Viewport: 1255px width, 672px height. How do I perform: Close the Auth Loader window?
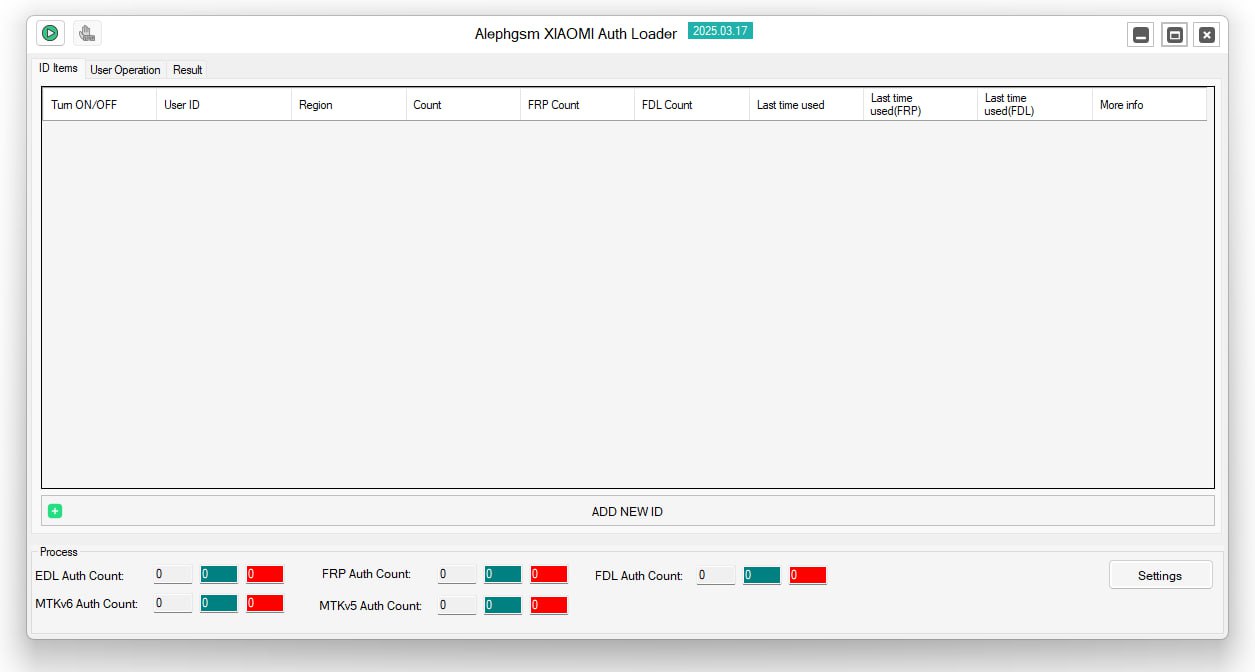click(1207, 35)
